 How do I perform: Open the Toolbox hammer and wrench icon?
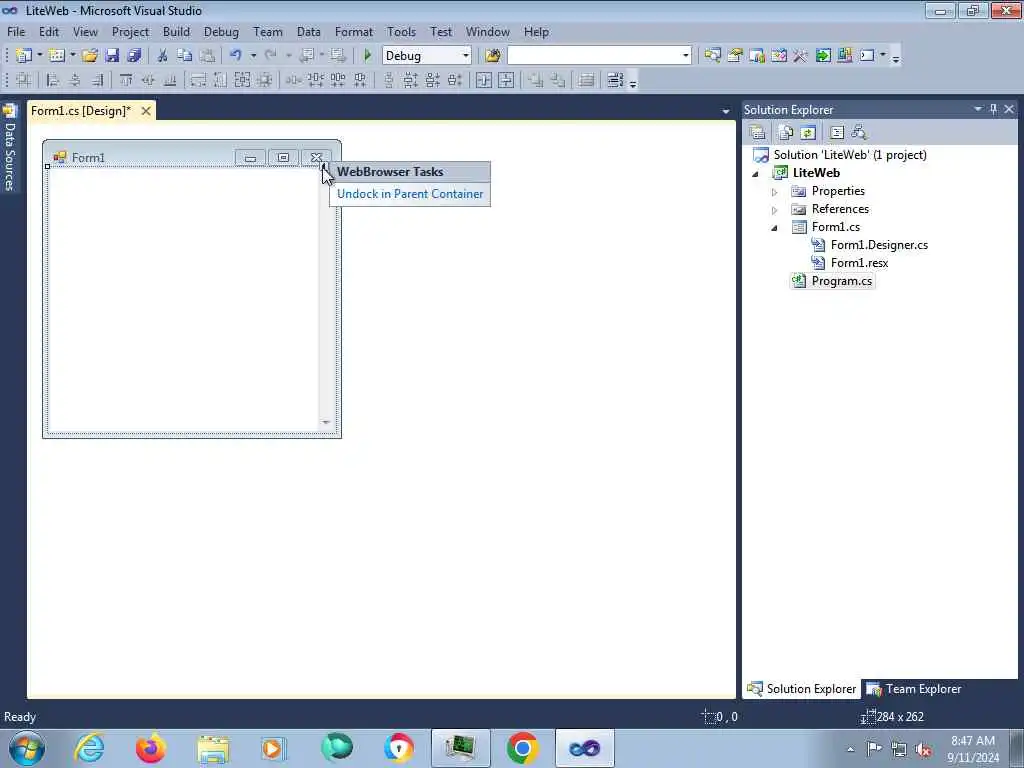click(801, 56)
